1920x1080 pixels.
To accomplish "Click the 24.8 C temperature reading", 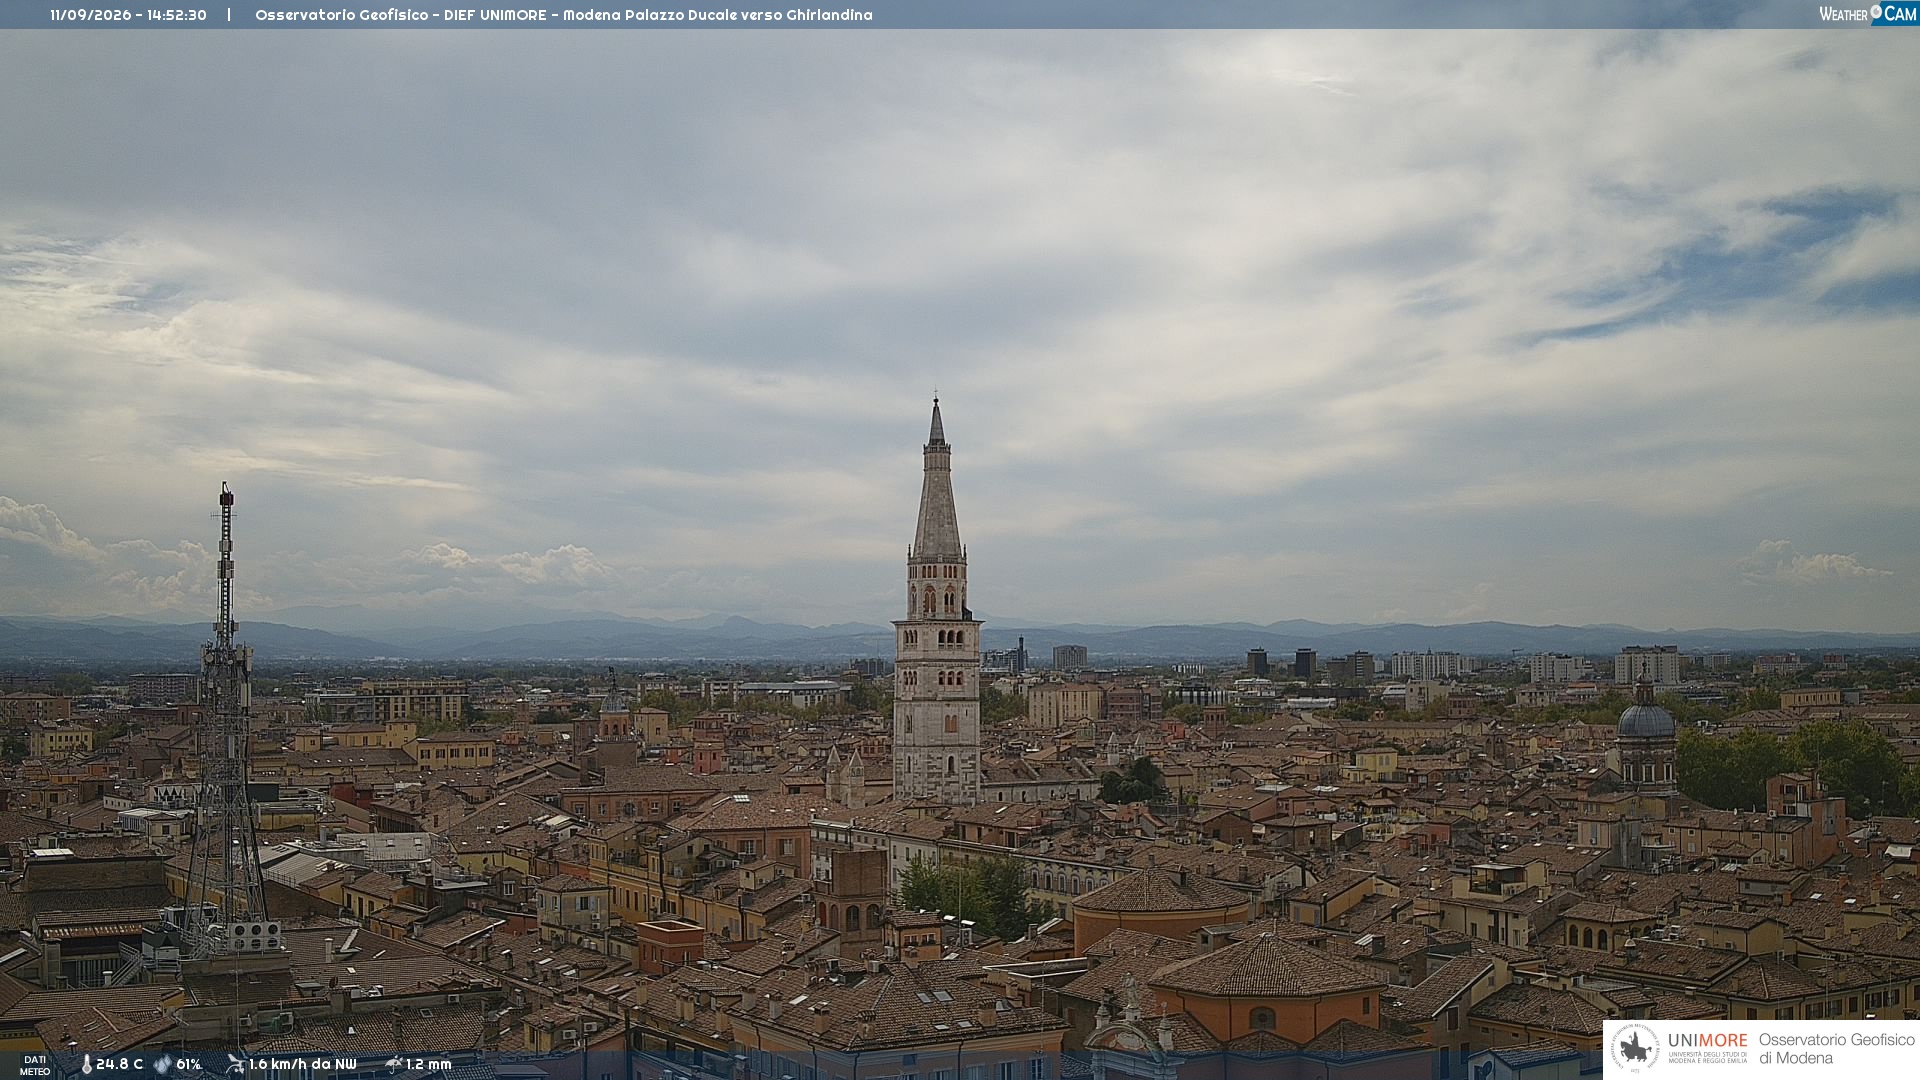I will tap(119, 1064).
